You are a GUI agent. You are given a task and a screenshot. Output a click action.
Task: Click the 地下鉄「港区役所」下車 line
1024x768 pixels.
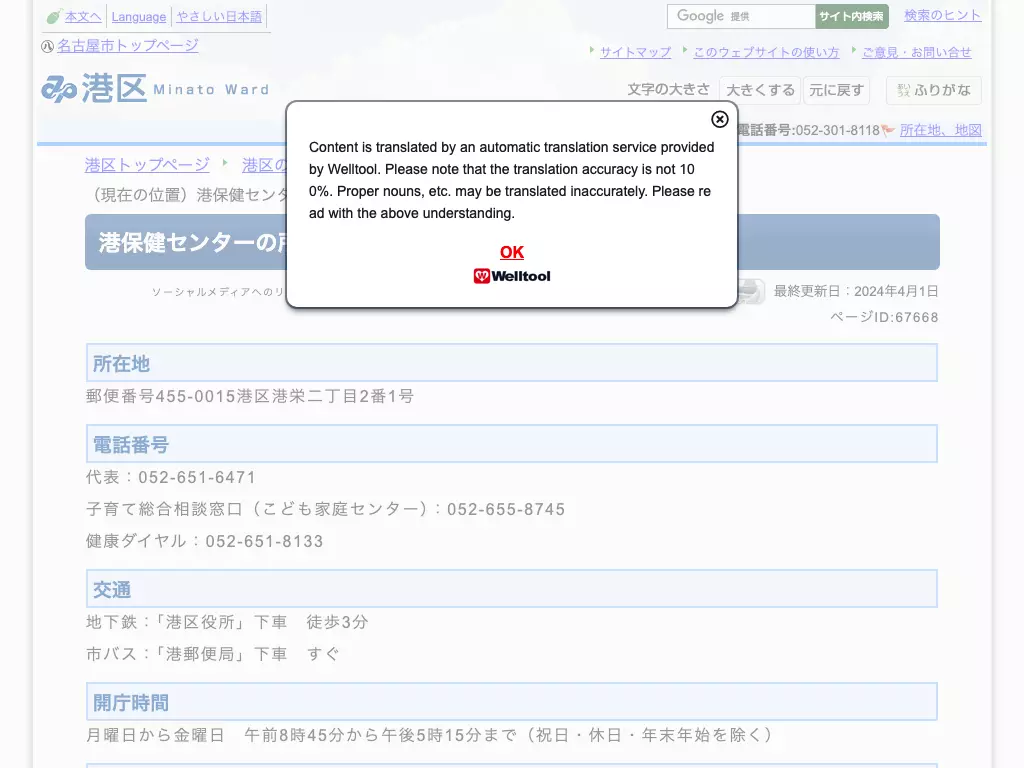[227, 622]
